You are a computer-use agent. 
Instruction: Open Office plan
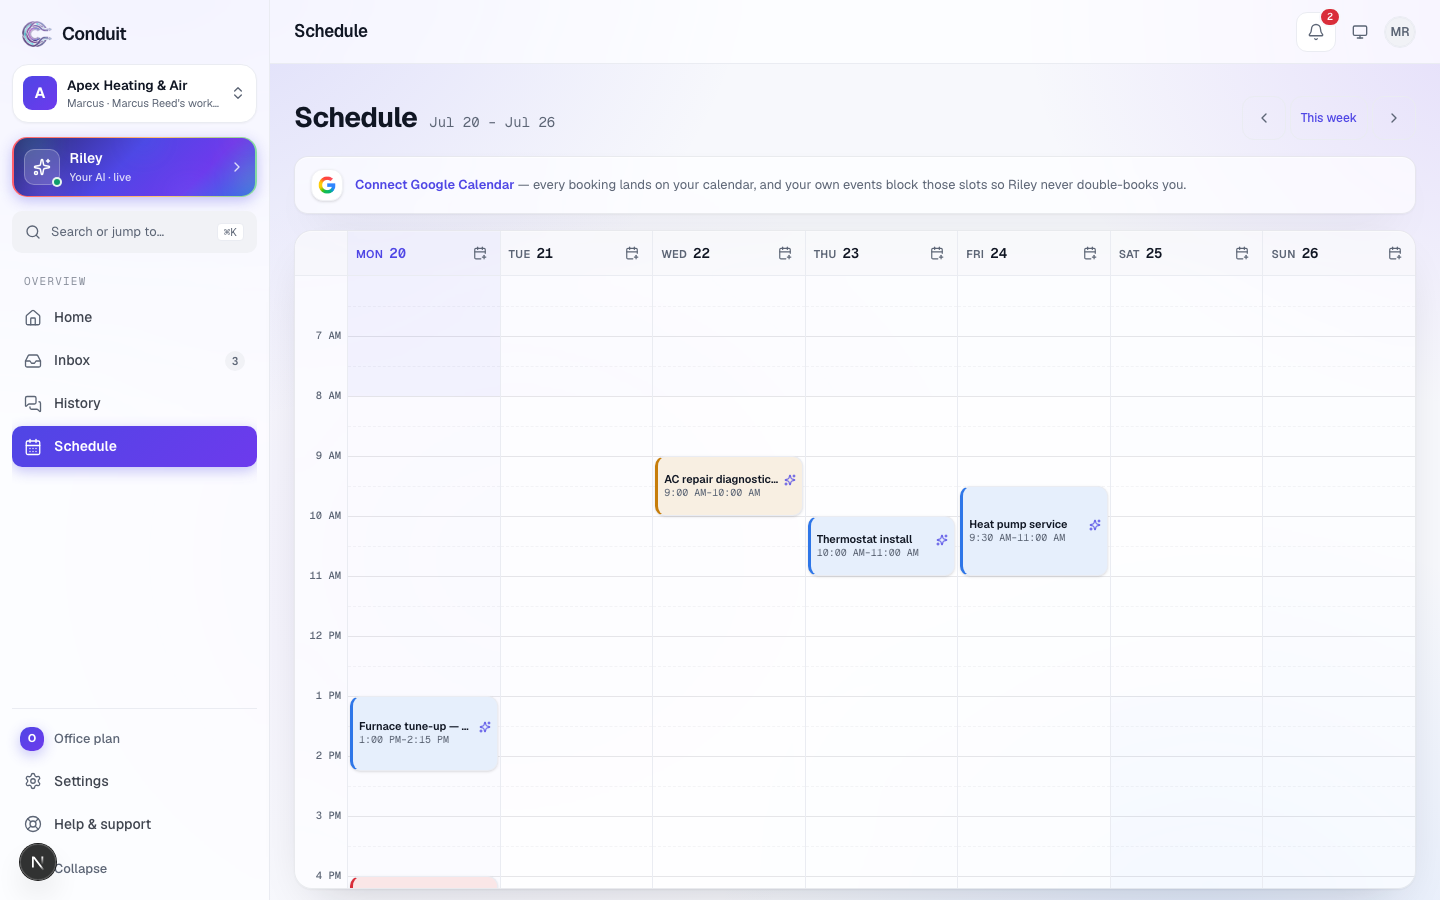pyautogui.click(x=134, y=738)
